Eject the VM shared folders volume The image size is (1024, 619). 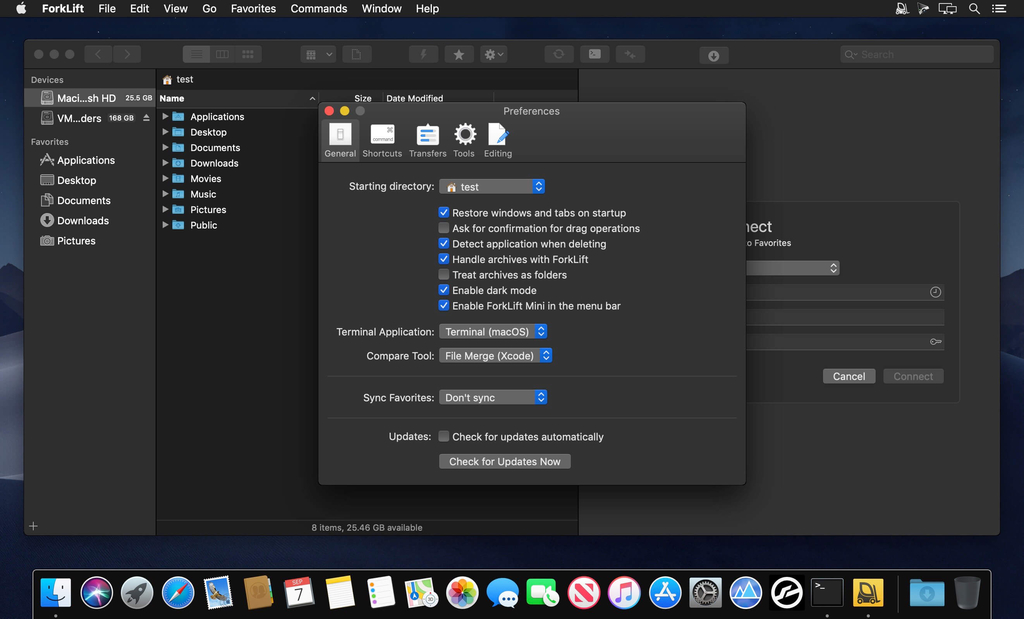pos(147,118)
